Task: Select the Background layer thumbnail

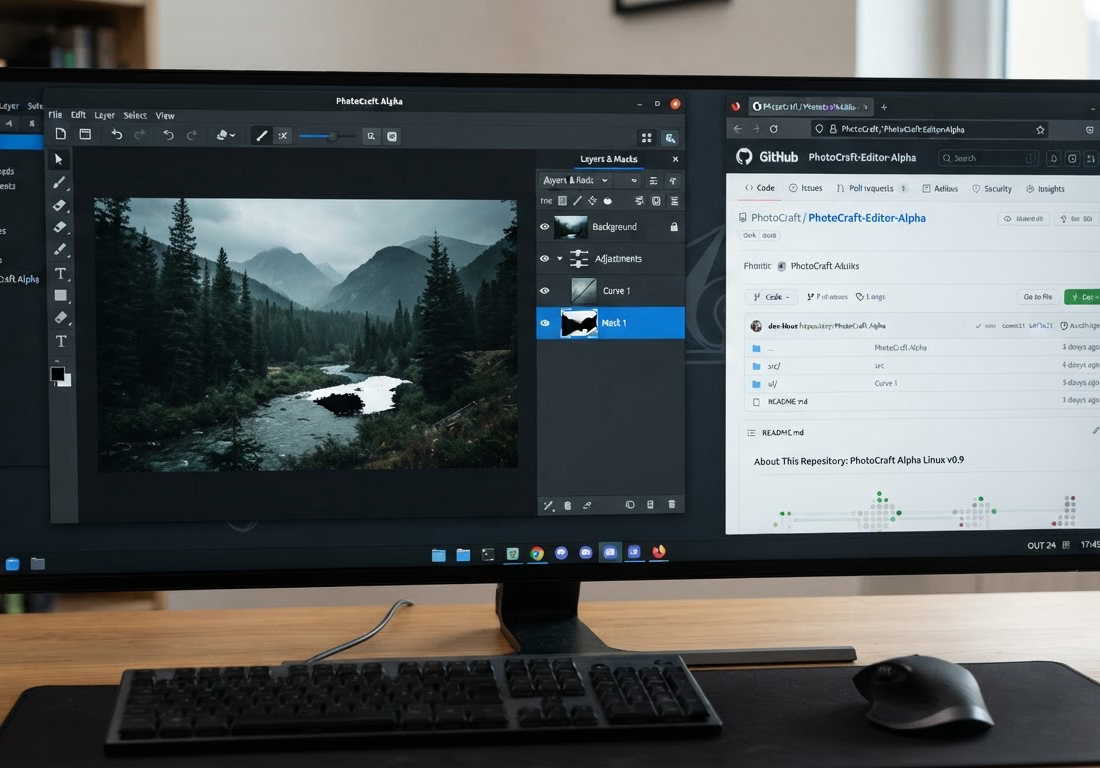Action: 570,227
